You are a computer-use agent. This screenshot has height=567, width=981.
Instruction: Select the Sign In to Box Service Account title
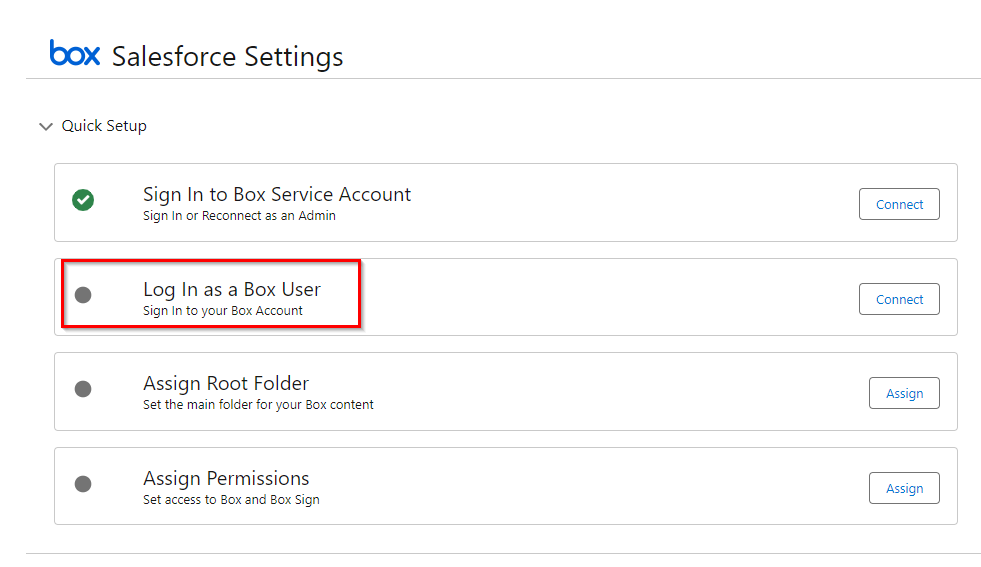pos(277,195)
